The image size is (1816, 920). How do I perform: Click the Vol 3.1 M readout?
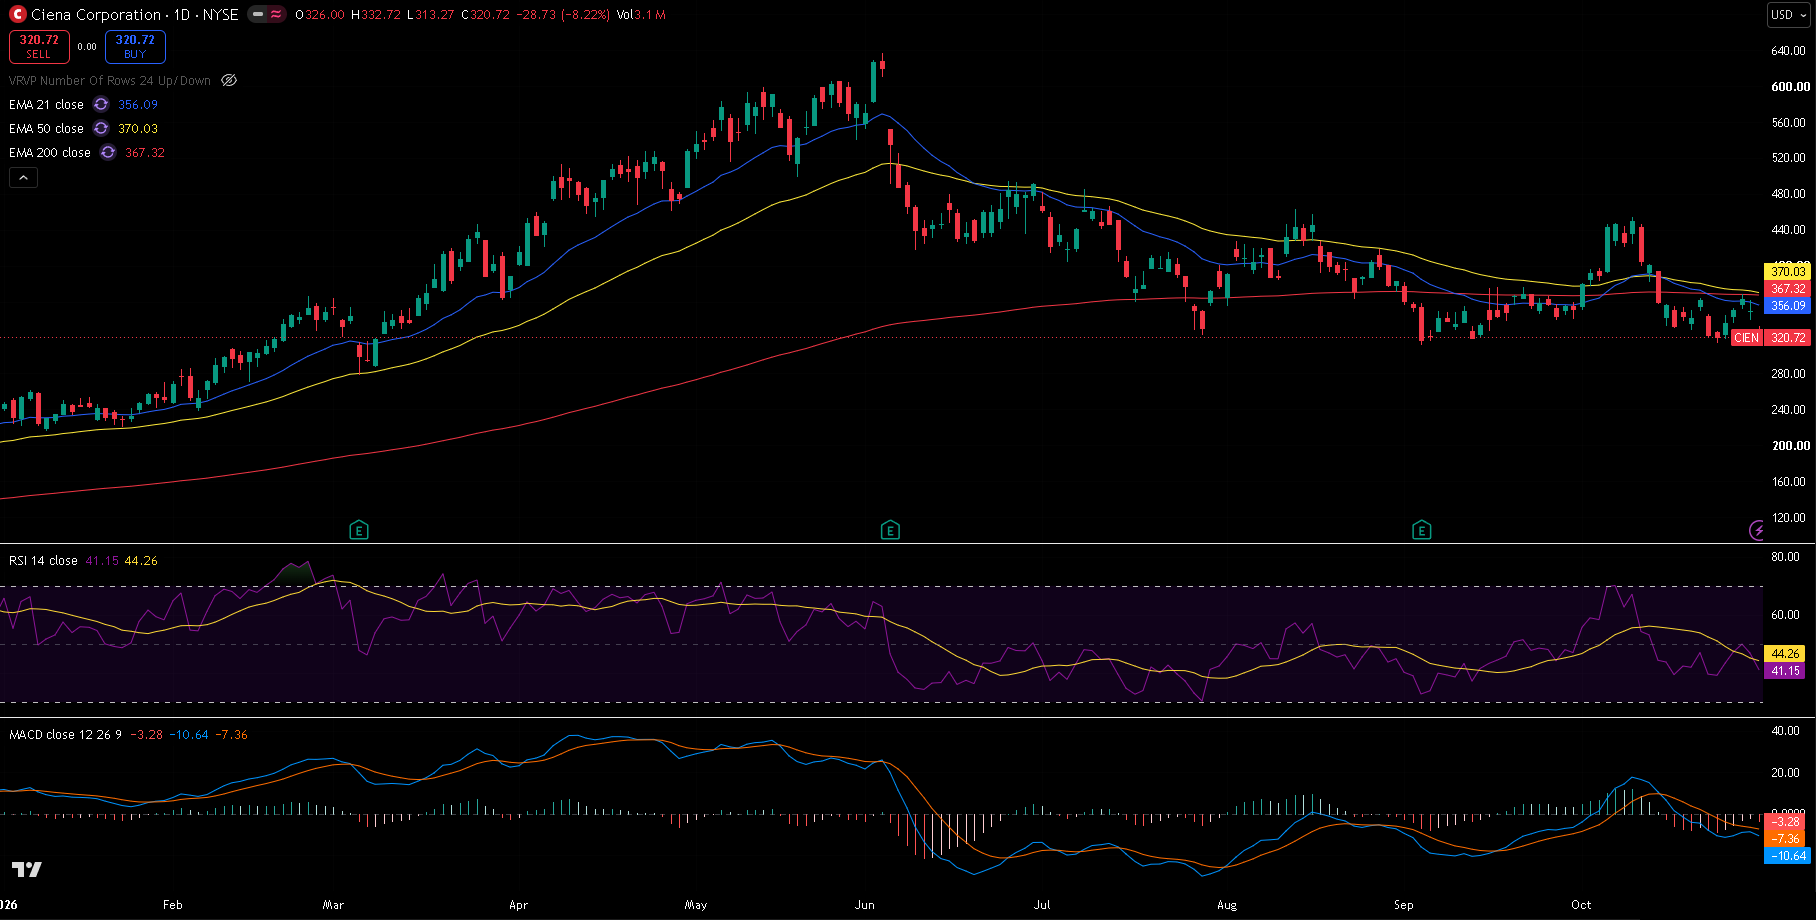coord(641,15)
